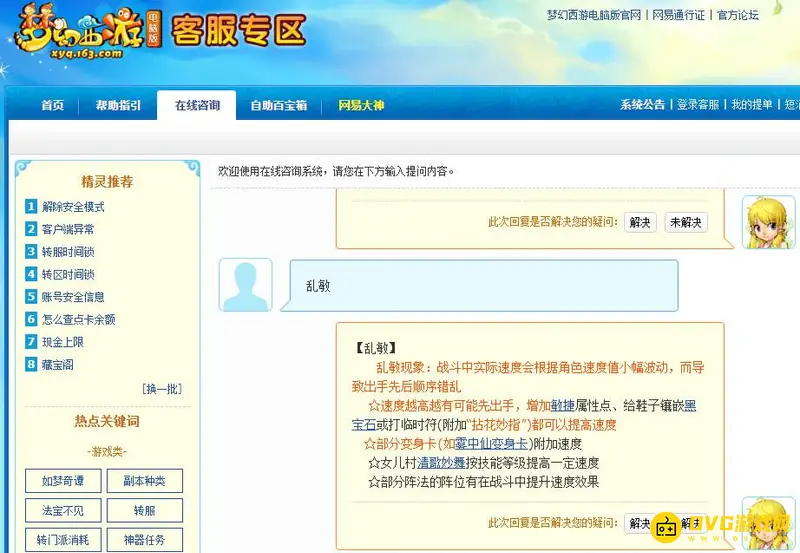Click the 【乱敏】 reply title

click(x=376, y=348)
